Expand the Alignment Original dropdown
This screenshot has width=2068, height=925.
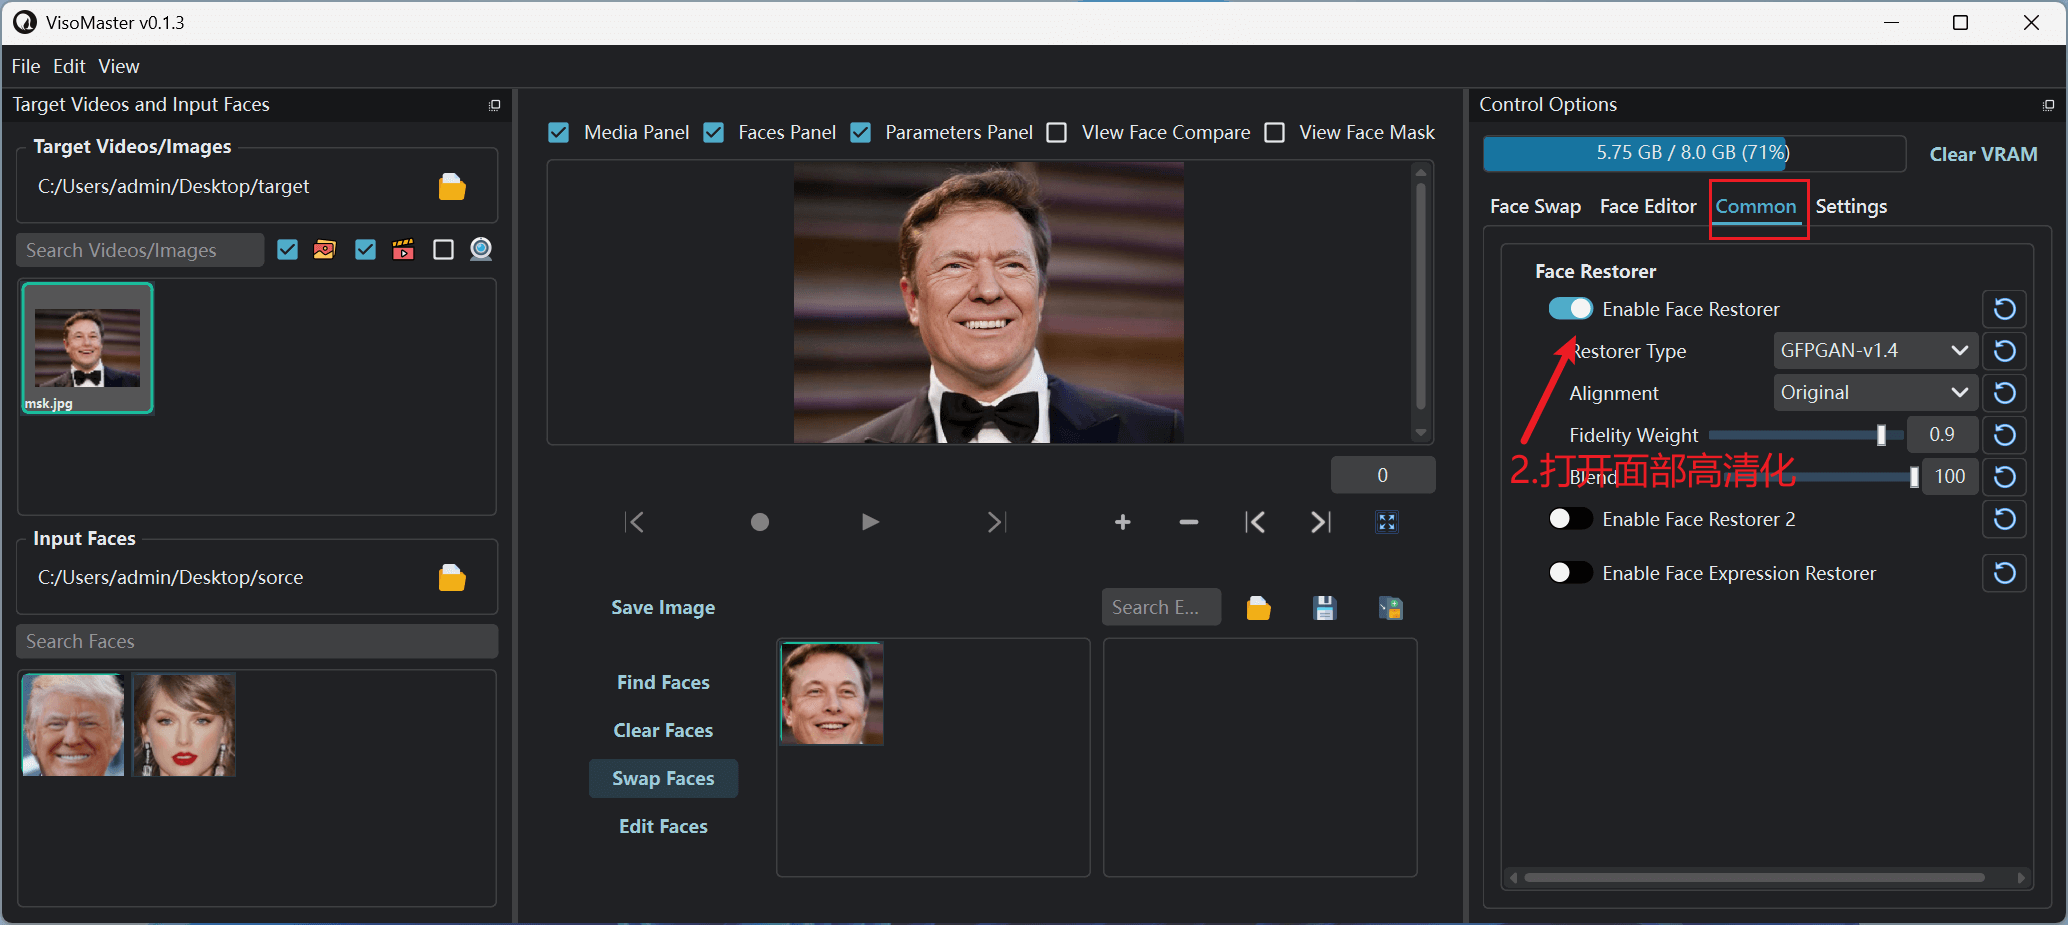coord(1875,393)
